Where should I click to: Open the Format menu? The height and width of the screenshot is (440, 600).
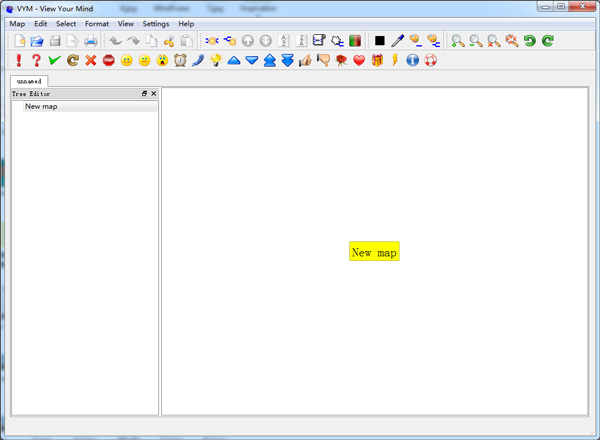(x=97, y=23)
